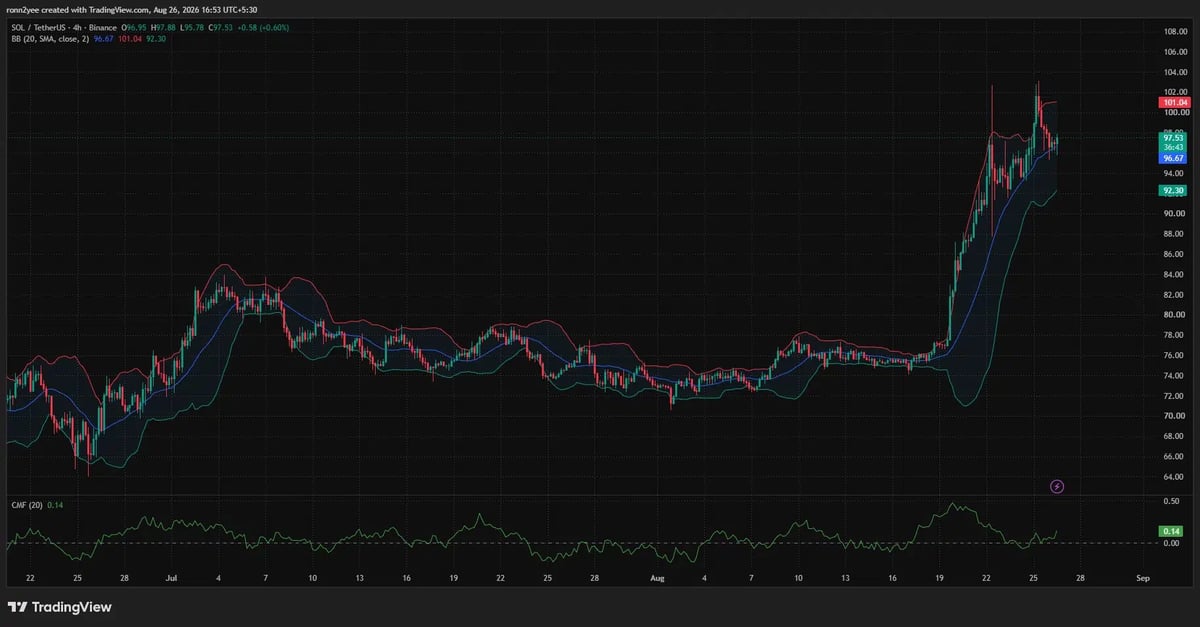Viewport: 1200px width, 627px height.
Task: Click the 86.00 price axis label
Action: pyautogui.click(x=1173, y=254)
